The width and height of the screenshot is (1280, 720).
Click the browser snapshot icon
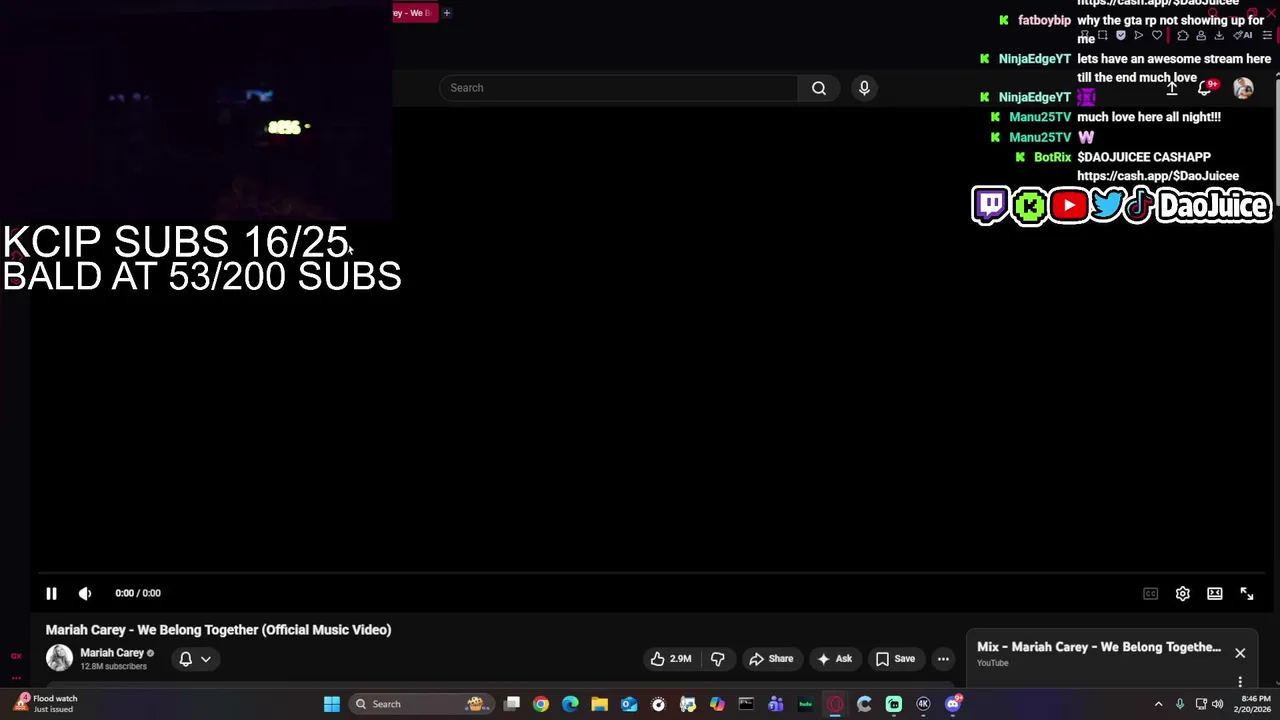[x=1102, y=35]
